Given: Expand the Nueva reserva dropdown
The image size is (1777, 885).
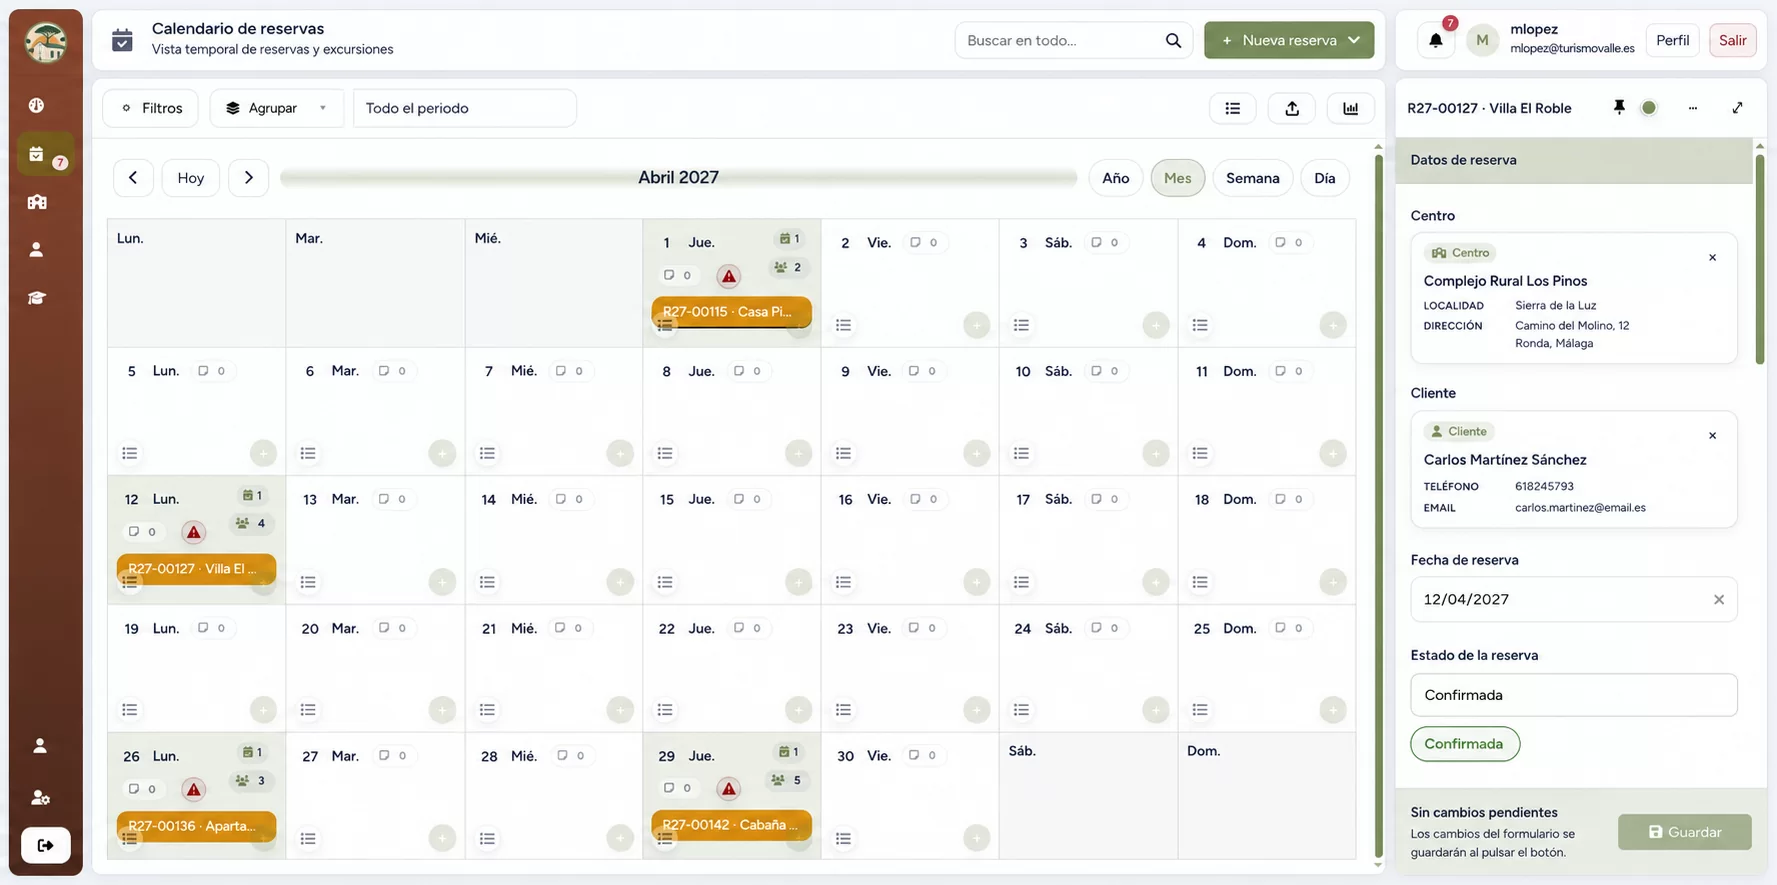Looking at the screenshot, I should (1354, 40).
